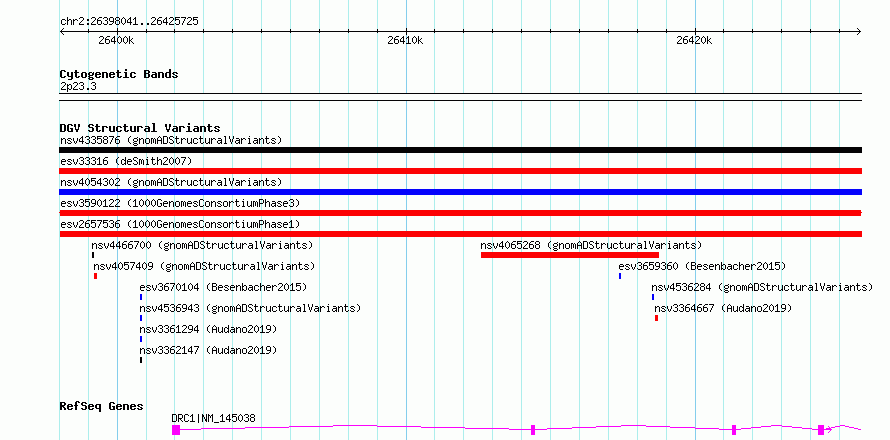This screenshot has height=440, width=890.
Task: Click blue marker under nsv4536943
Action: click(141, 318)
